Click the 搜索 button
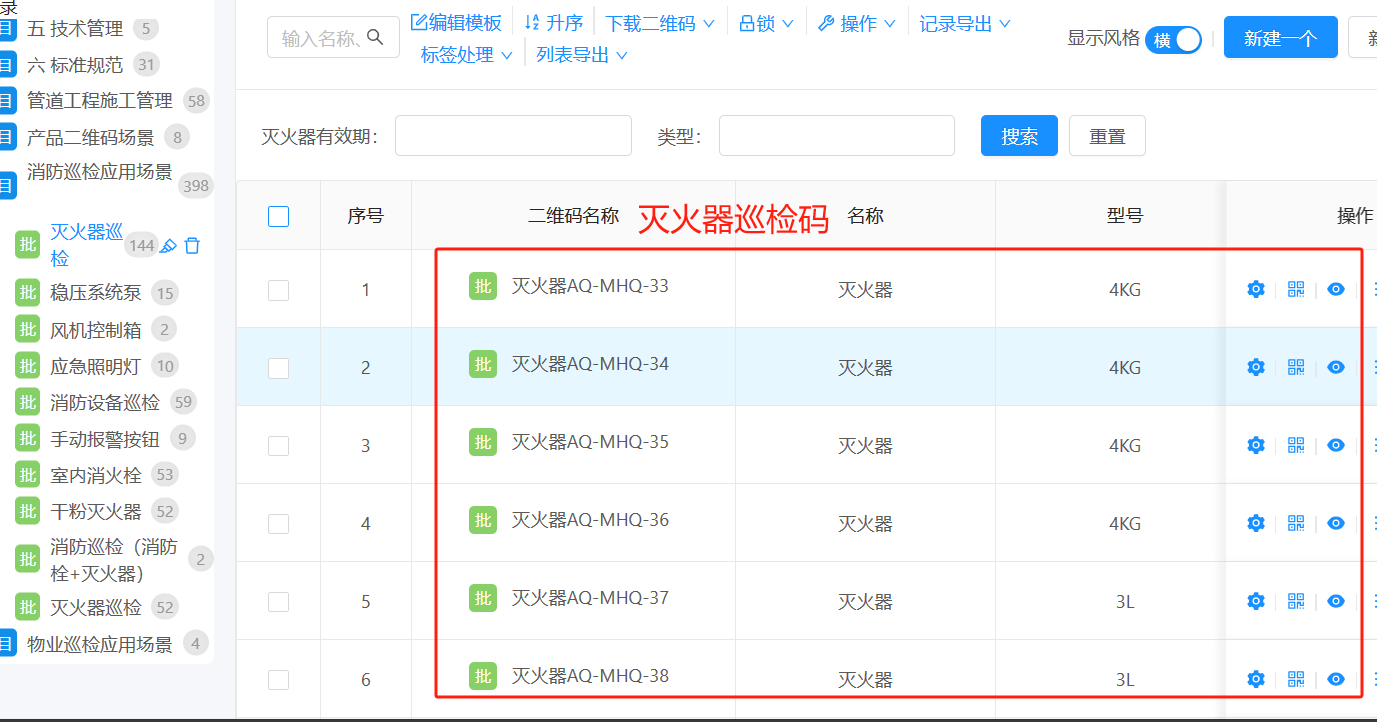This screenshot has width=1377, height=722. tap(1018, 135)
